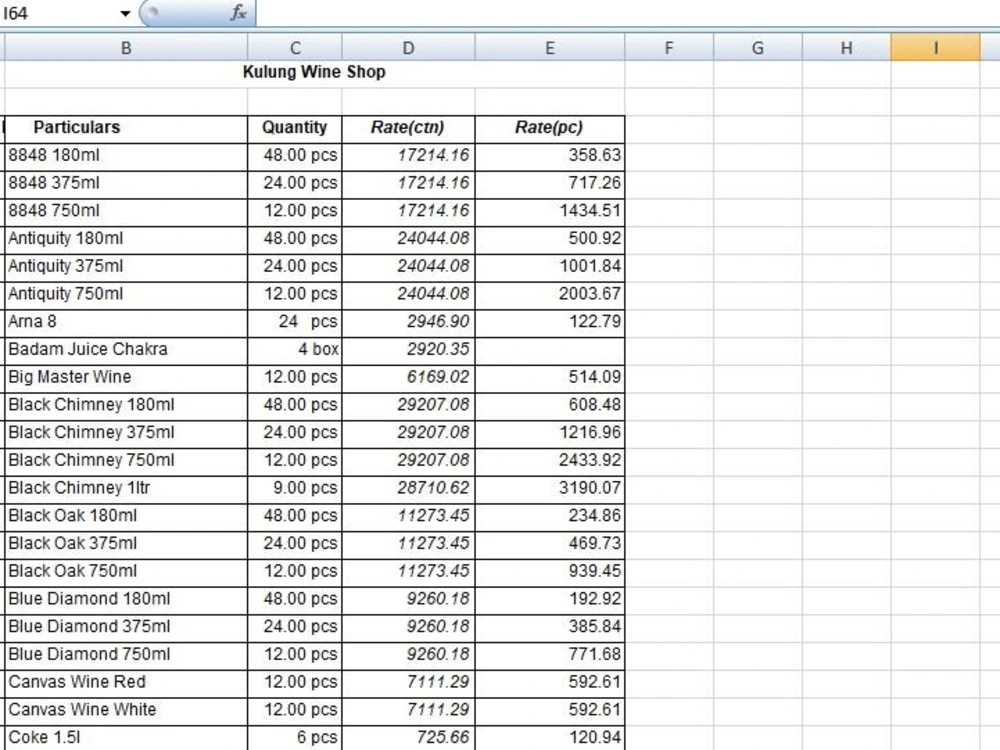Viewport: 1000px width, 750px height.
Task: Select the cell 8848 180ml
Action: click(x=126, y=156)
